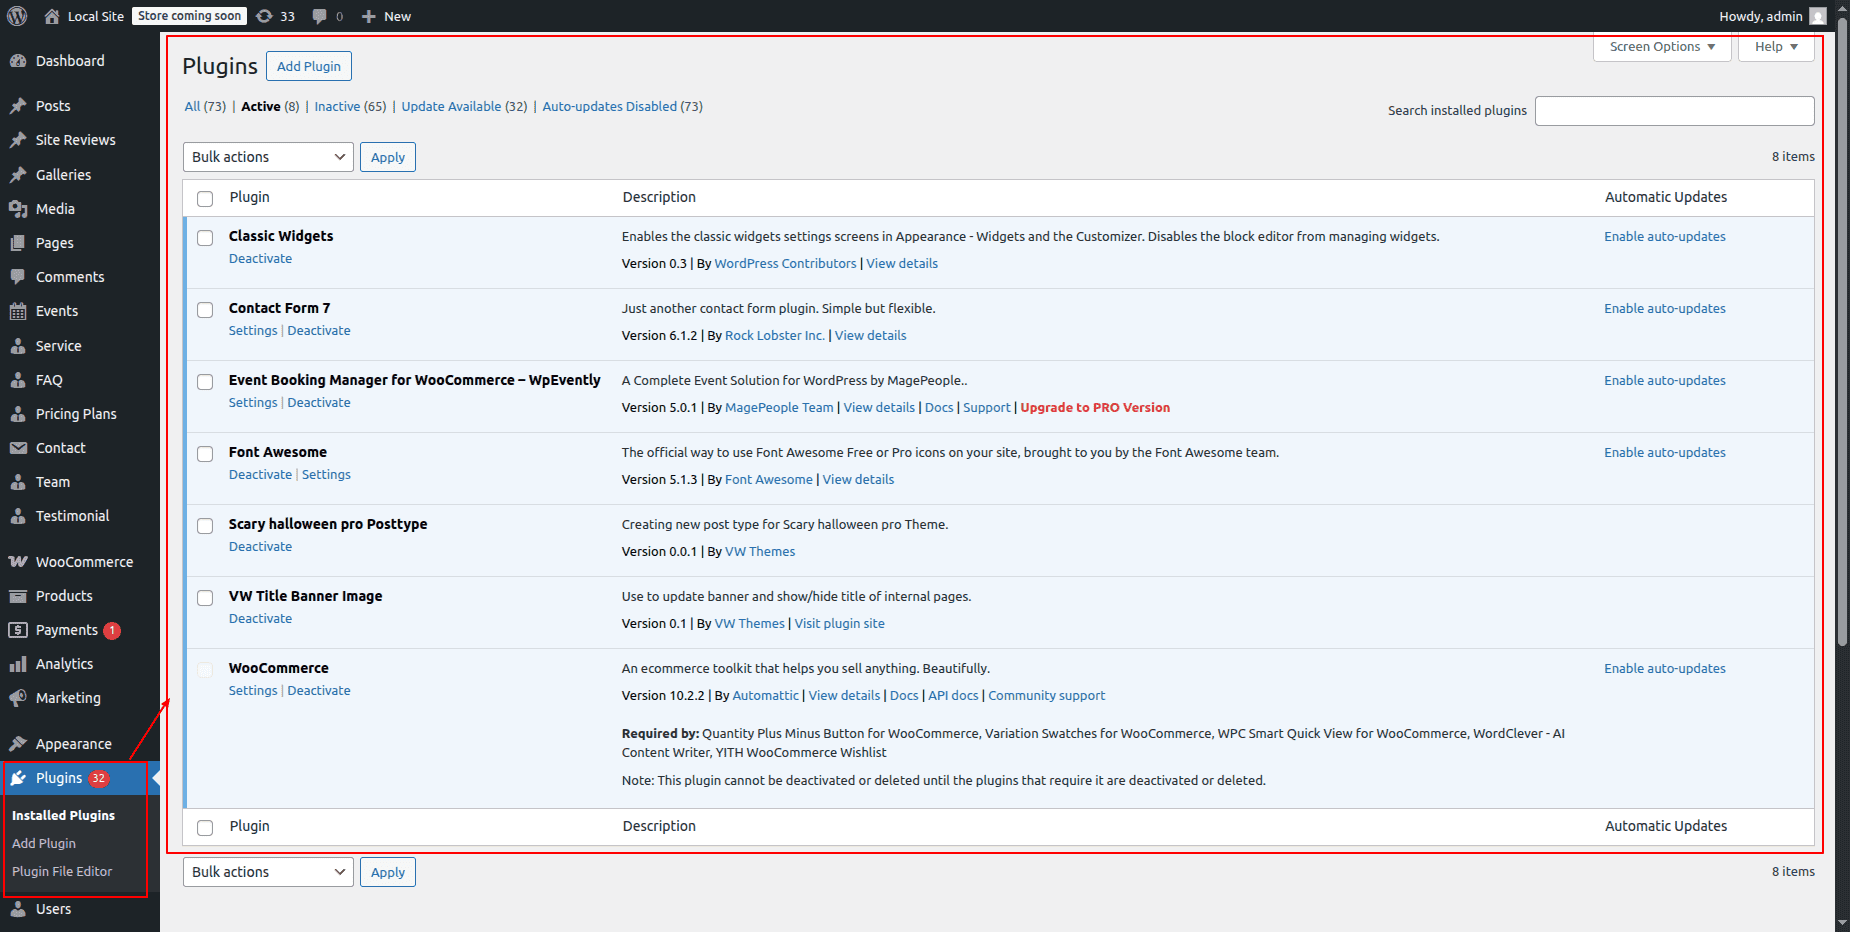
Task: Click the Analytics bar chart icon
Action: coord(18,664)
